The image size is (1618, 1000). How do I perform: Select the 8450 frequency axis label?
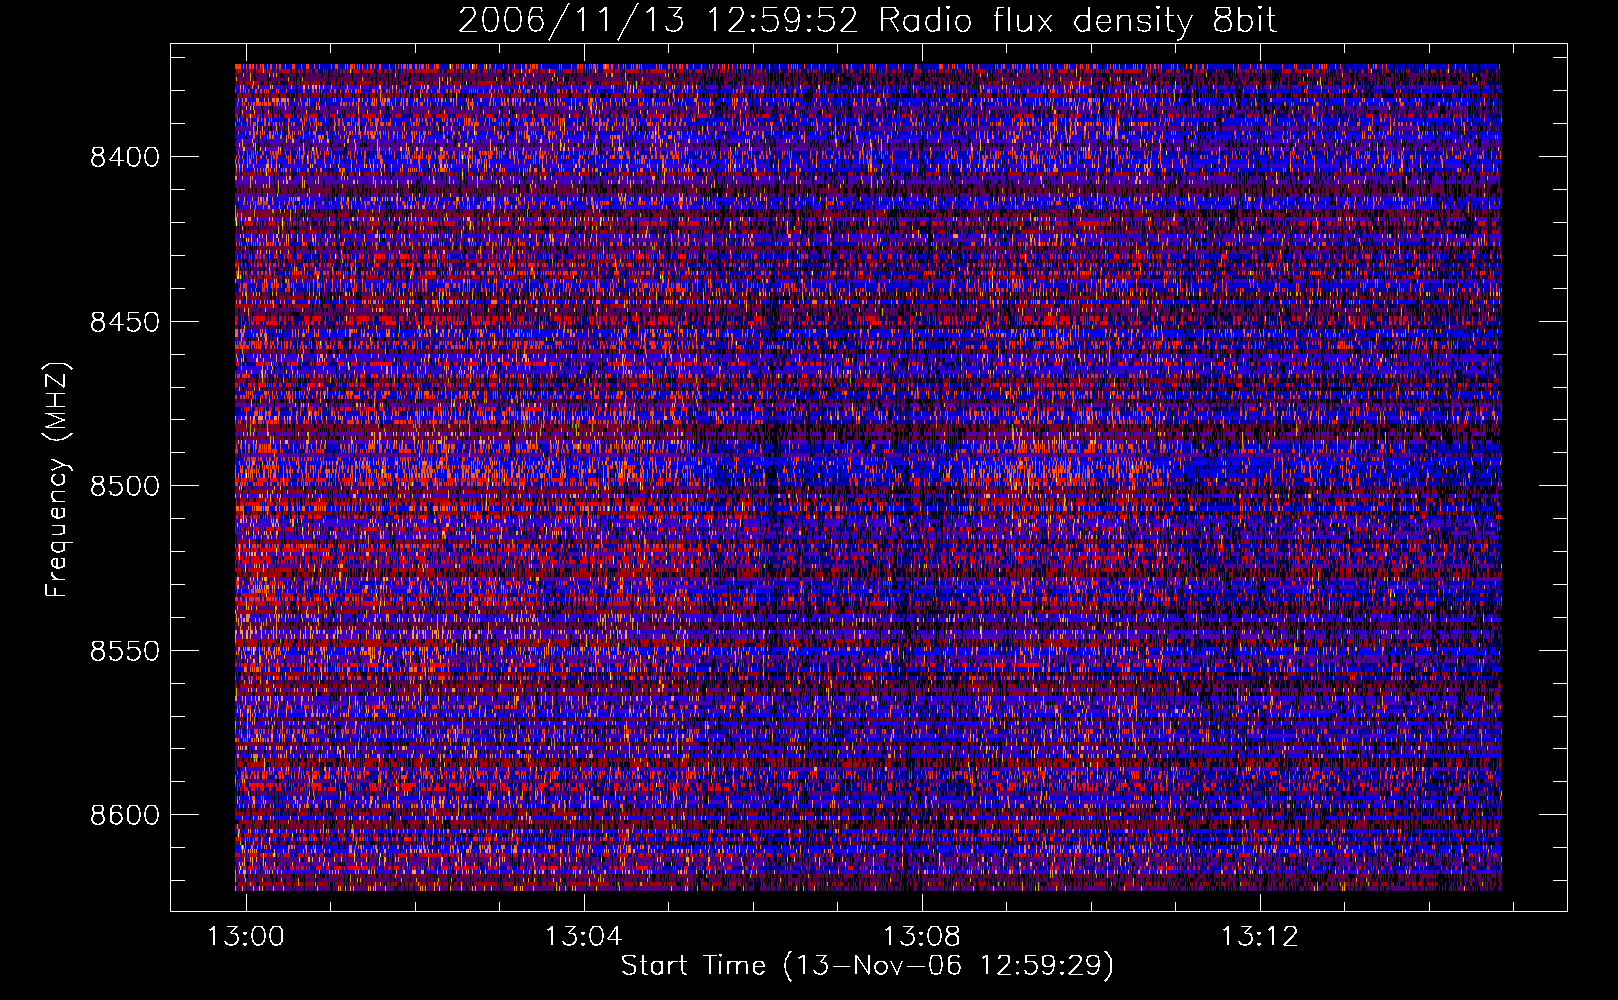tap(124, 322)
